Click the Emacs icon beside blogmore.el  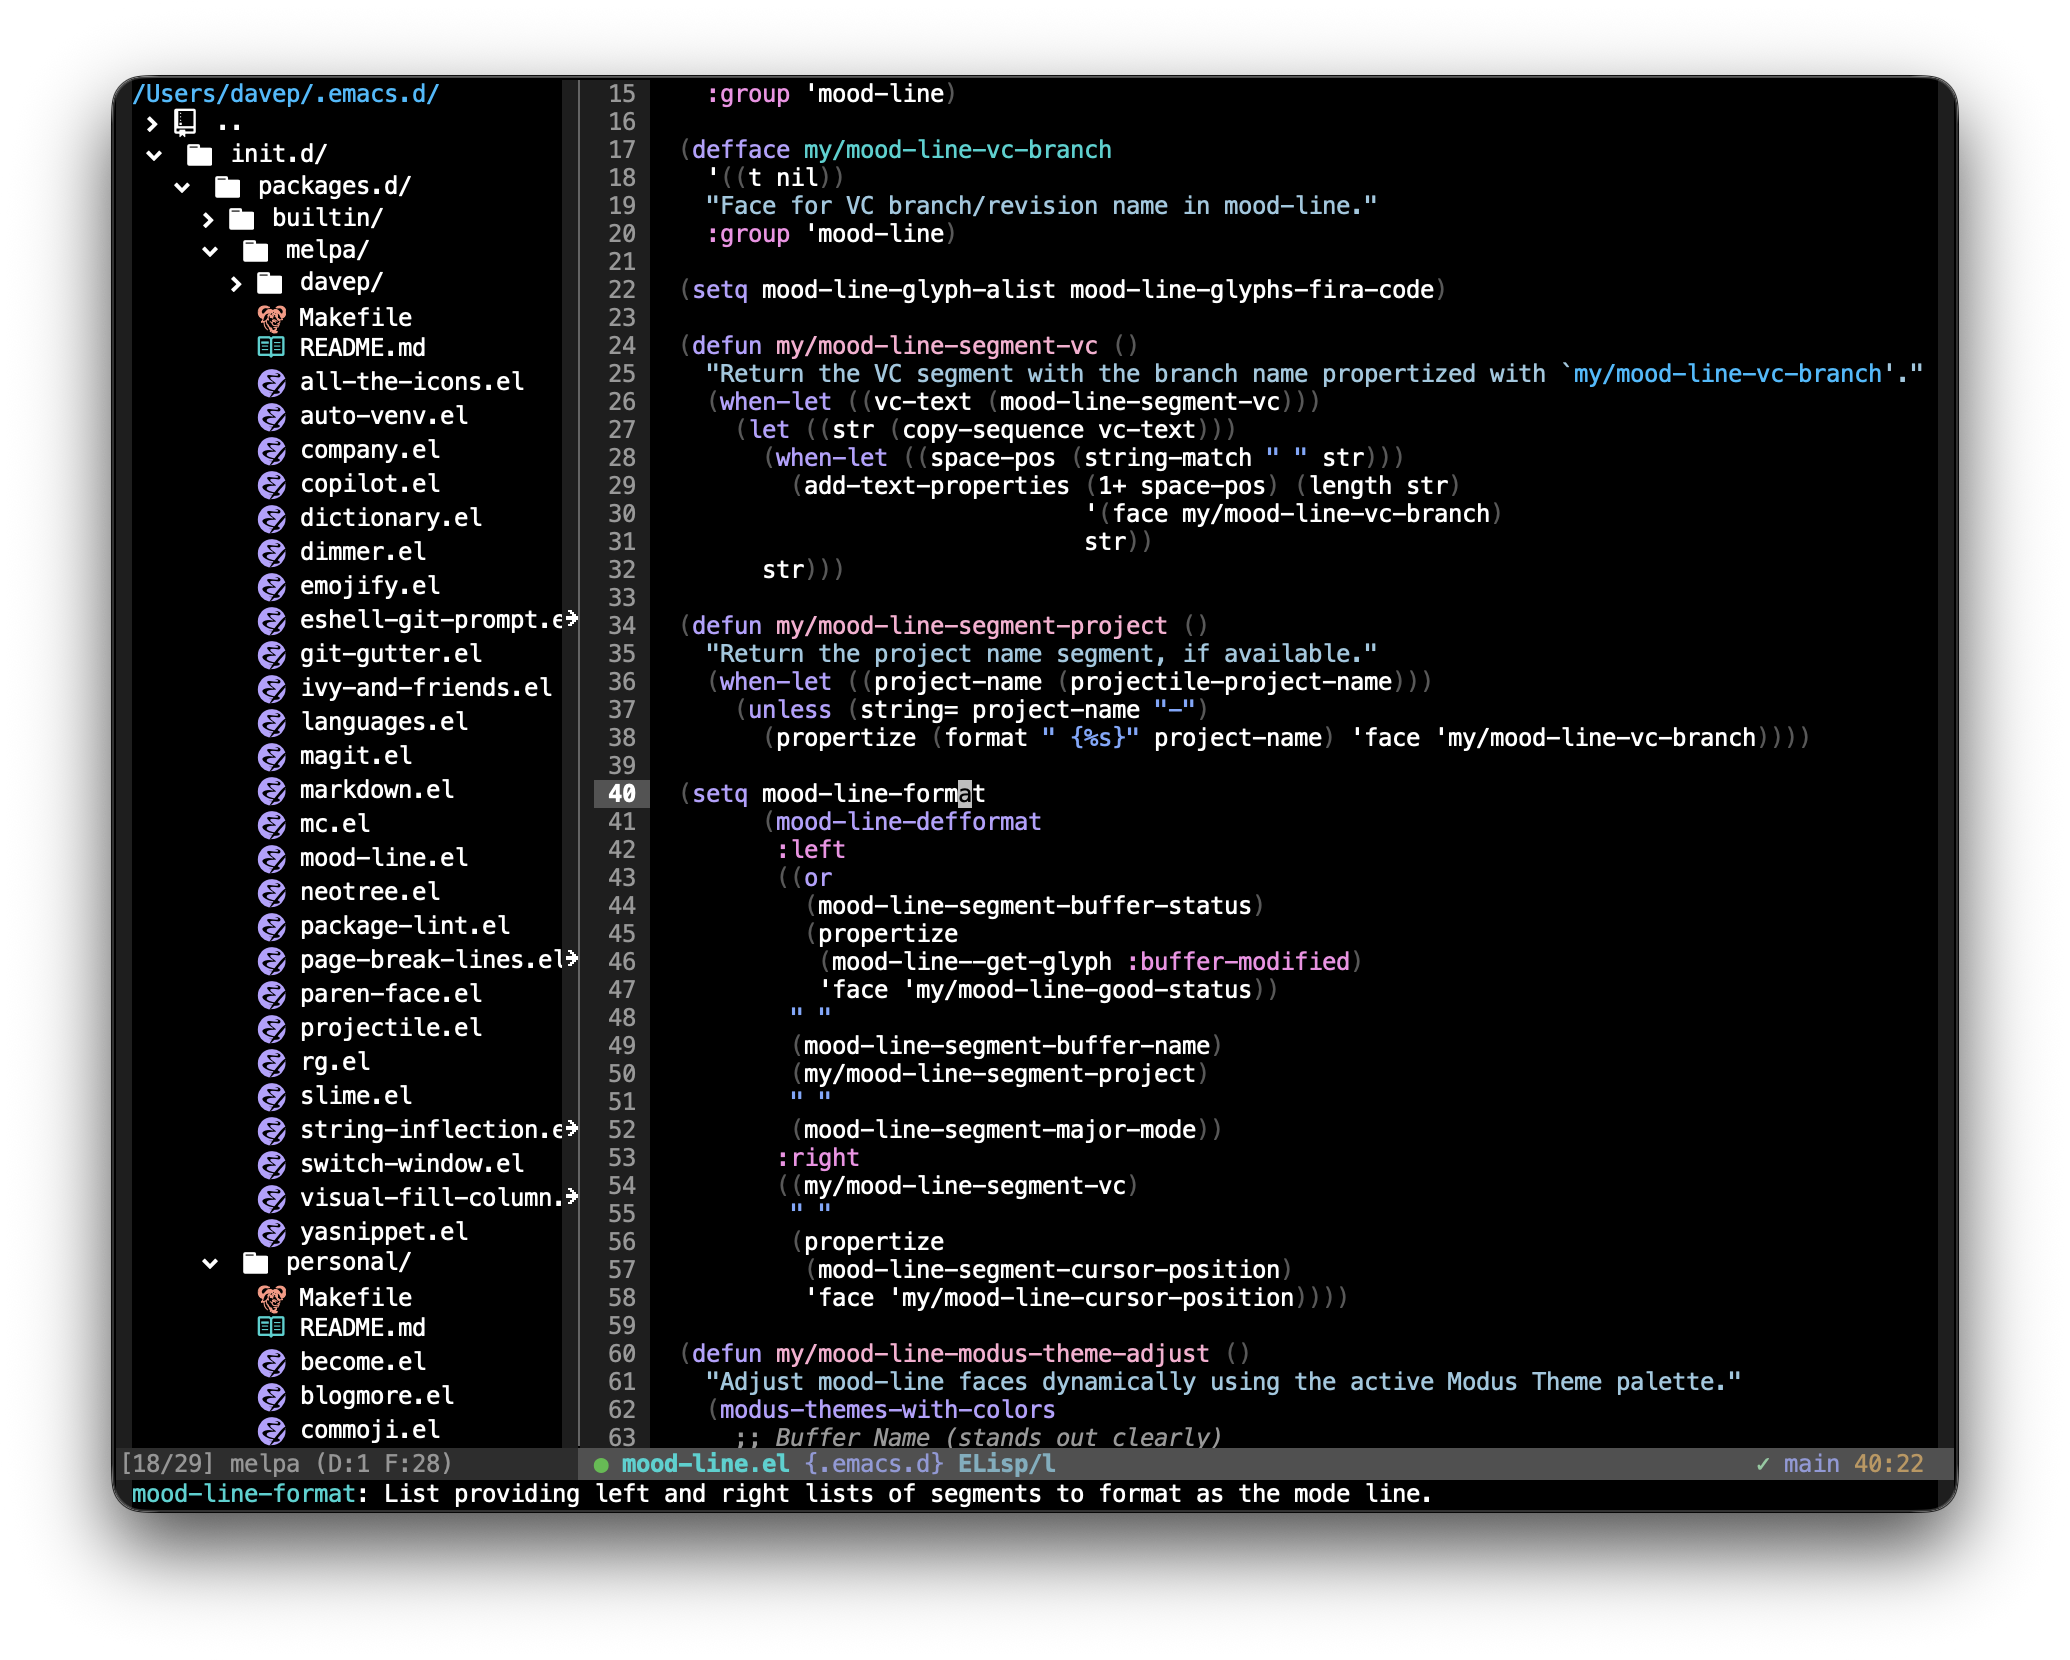pyautogui.click(x=272, y=1396)
